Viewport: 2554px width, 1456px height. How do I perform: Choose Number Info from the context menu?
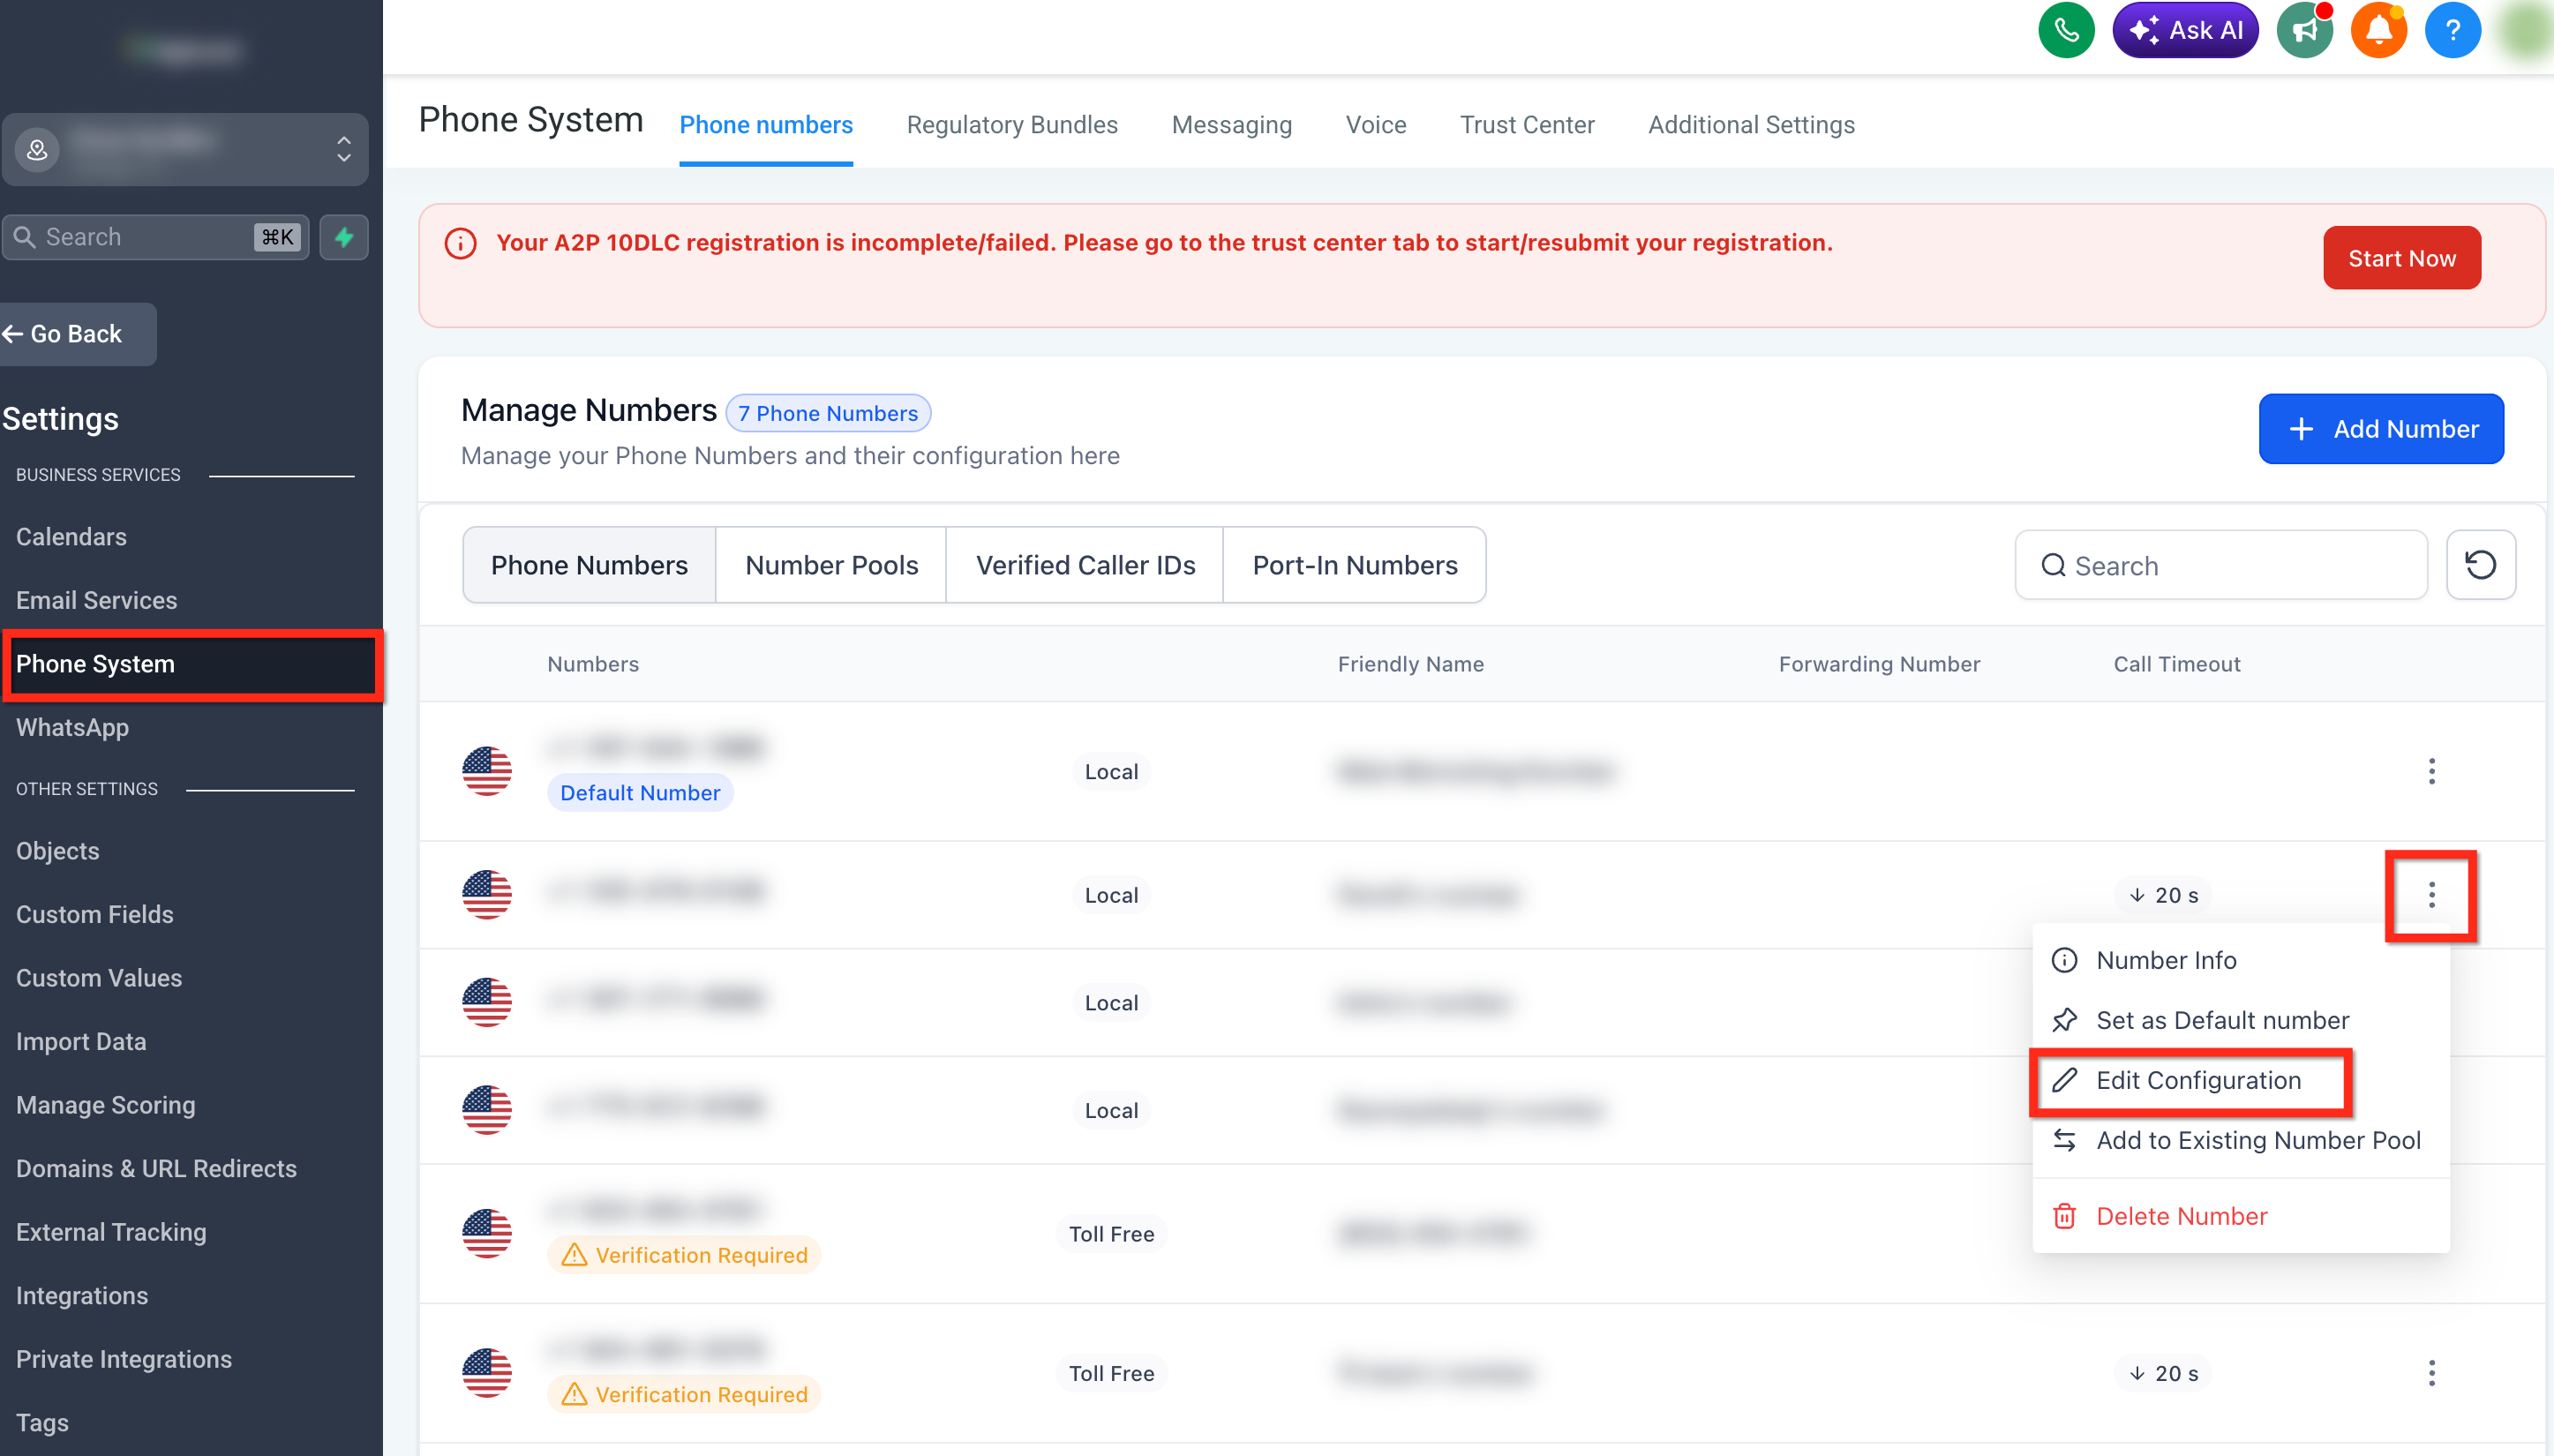(x=2240, y=960)
